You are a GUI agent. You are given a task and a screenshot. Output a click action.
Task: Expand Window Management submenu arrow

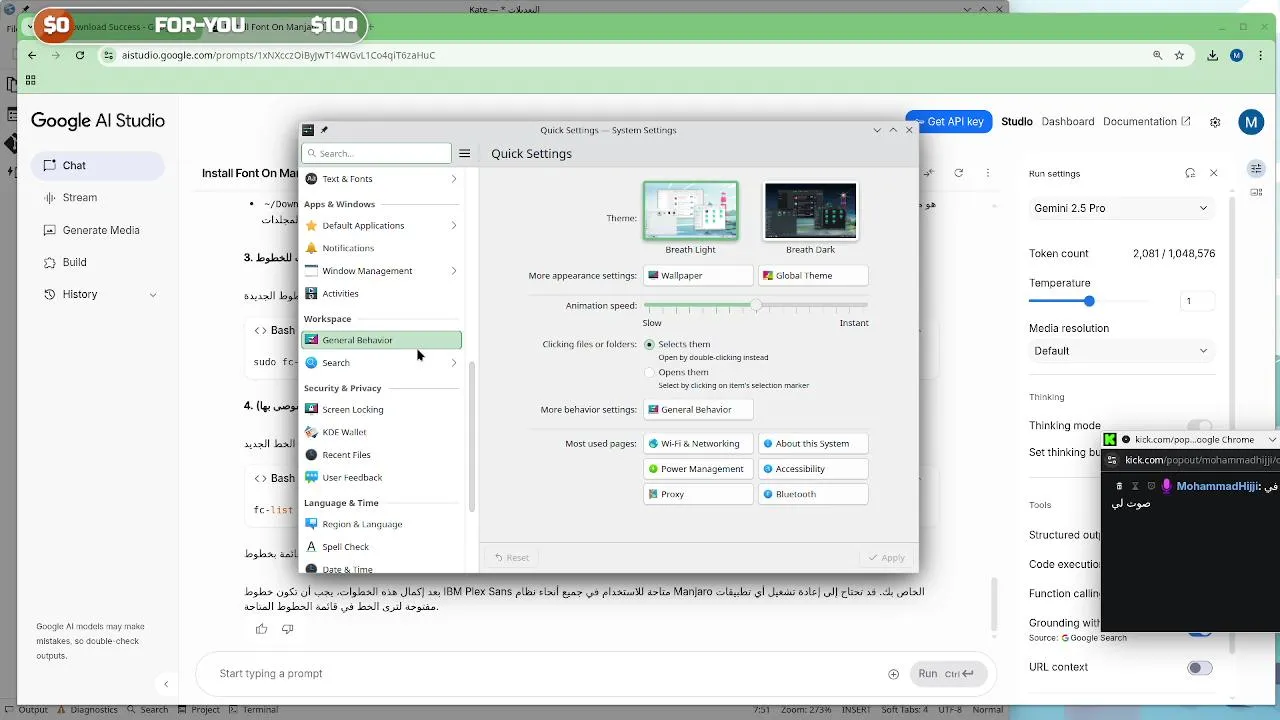click(453, 271)
